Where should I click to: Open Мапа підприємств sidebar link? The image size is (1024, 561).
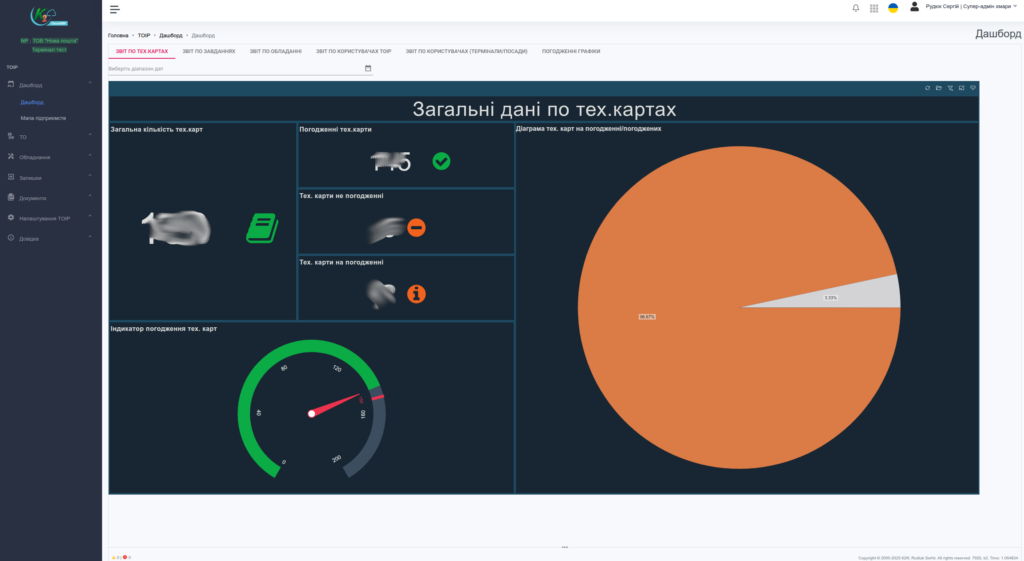[x=43, y=118]
